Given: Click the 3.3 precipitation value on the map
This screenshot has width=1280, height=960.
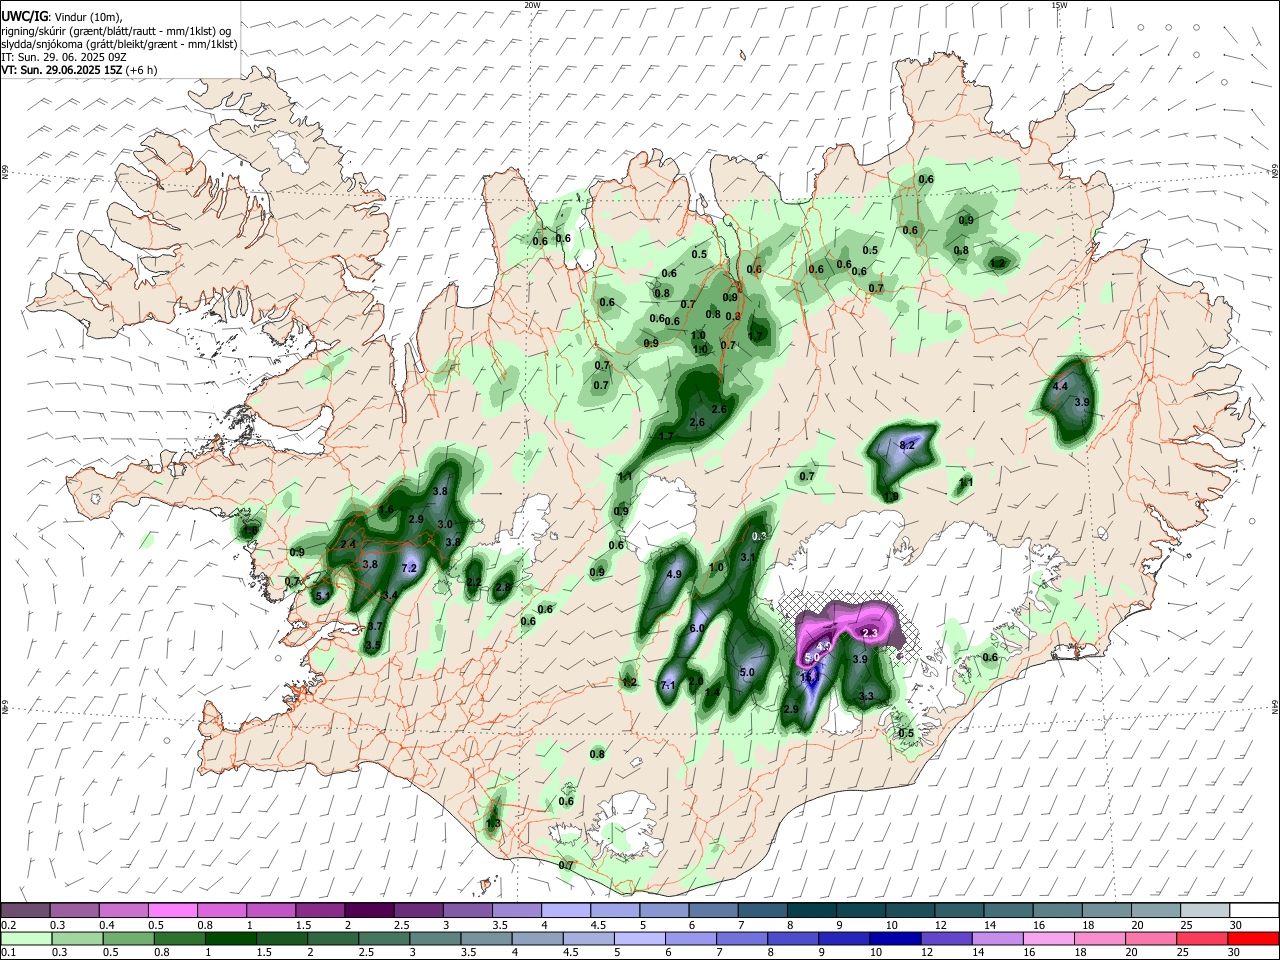Looking at the screenshot, I should (x=867, y=696).
